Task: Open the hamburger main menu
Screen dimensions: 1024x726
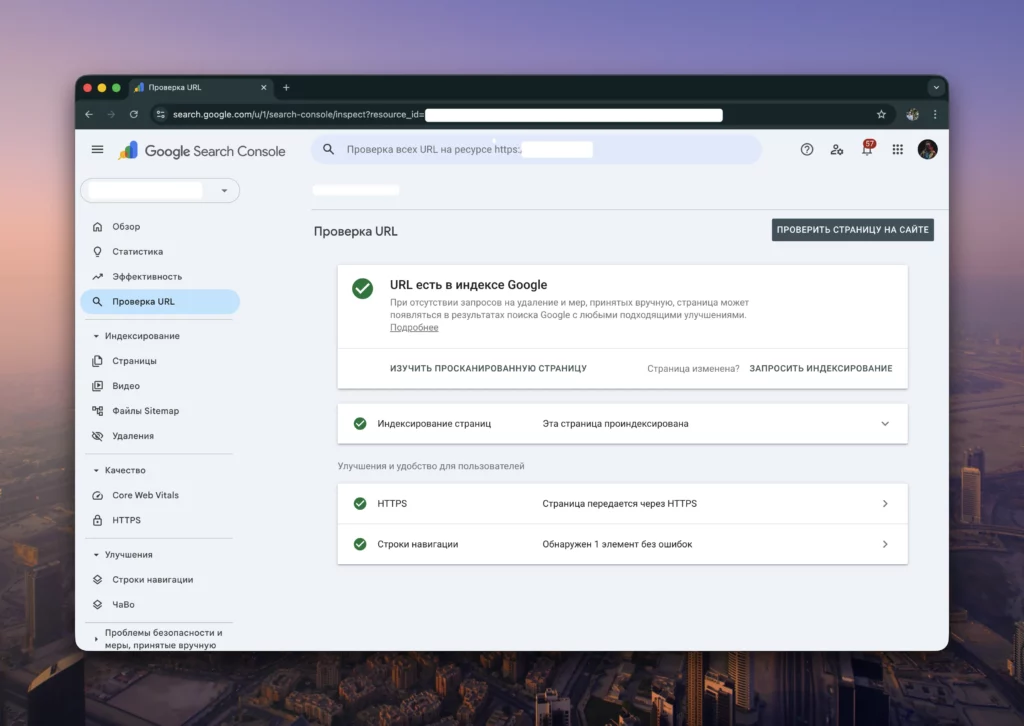Action: [97, 150]
